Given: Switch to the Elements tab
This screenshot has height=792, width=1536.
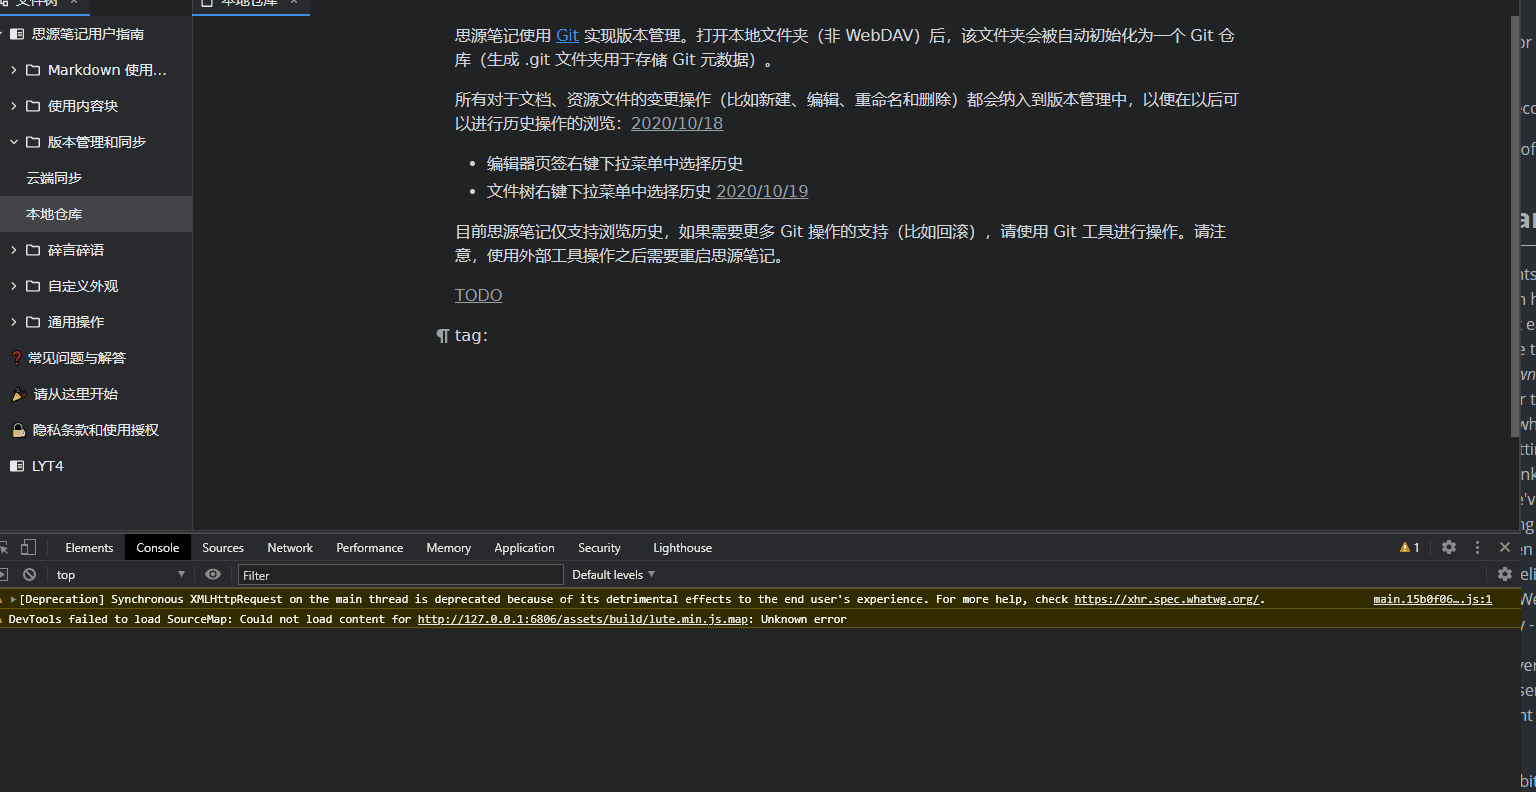Looking at the screenshot, I should pyautogui.click(x=89, y=548).
